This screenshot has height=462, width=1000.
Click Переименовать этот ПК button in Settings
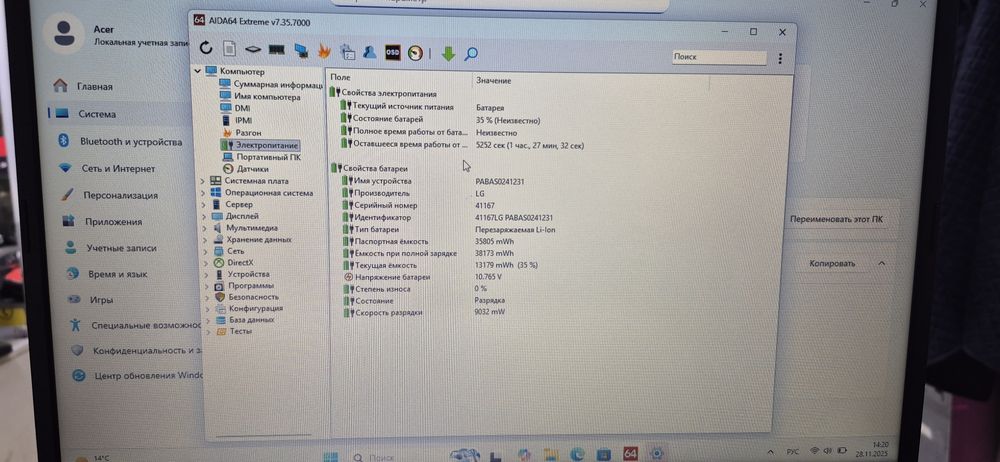coord(836,220)
